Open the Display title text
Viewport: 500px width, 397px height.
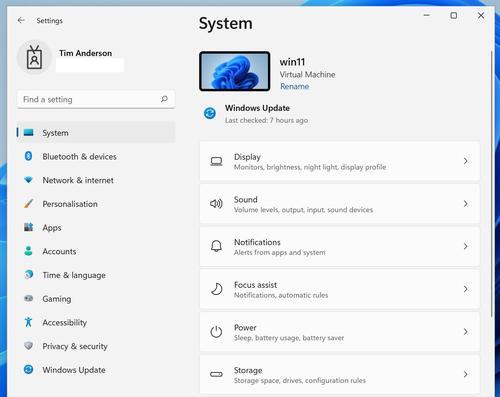pyautogui.click(x=247, y=157)
